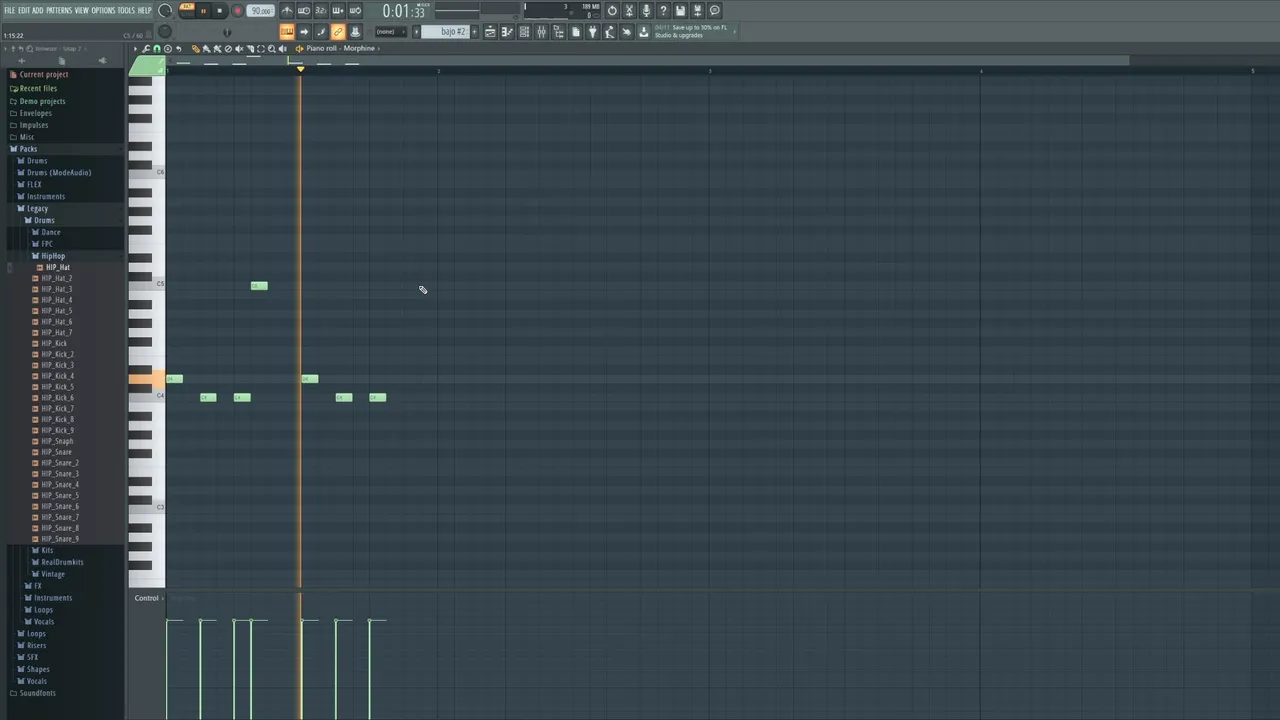The height and width of the screenshot is (720, 1280).
Task: Toggle the overdub/step editing icon
Action: [x=337, y=10]
